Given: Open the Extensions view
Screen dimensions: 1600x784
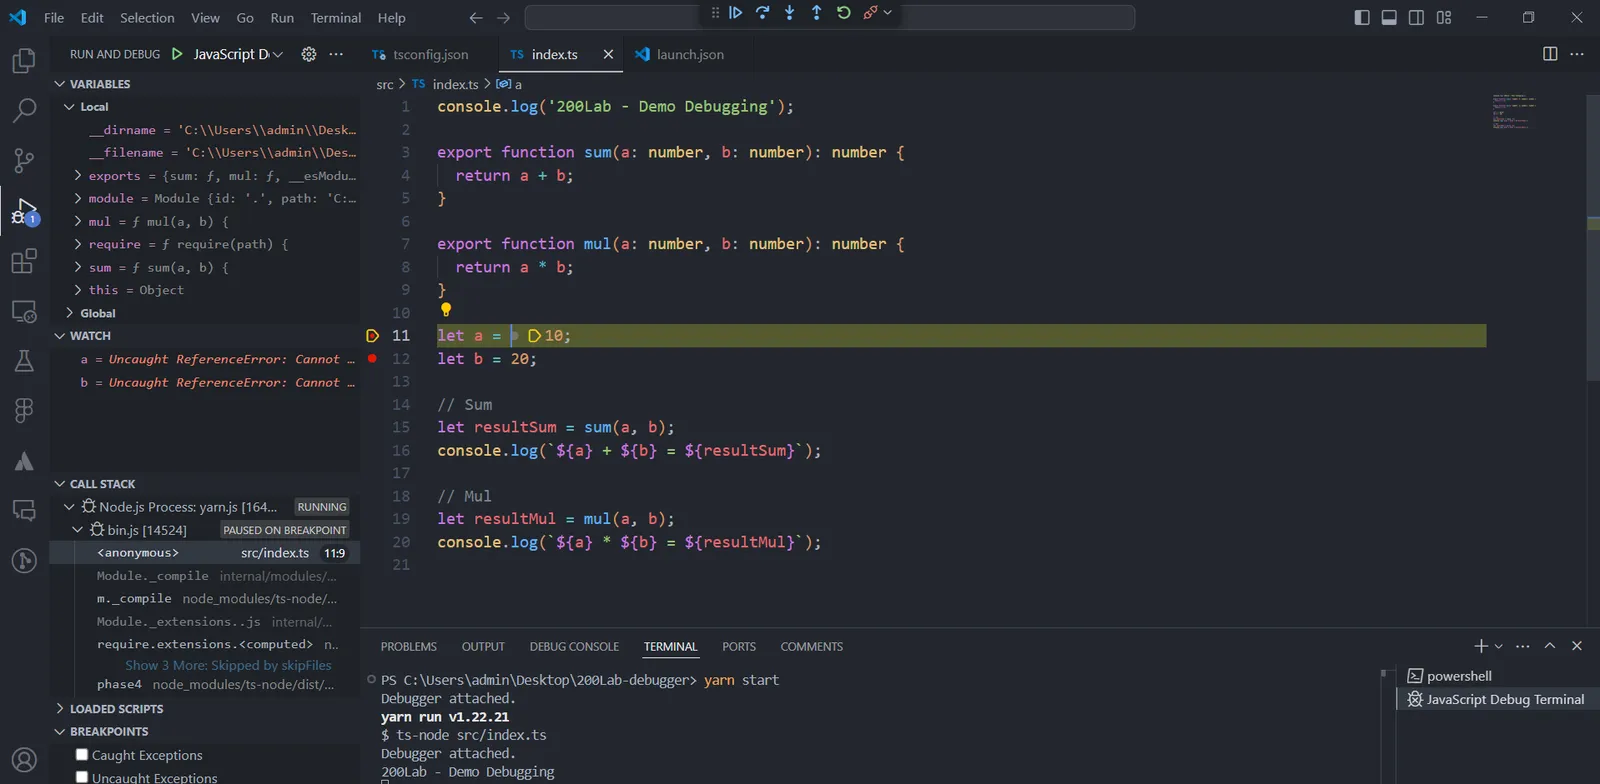Looking at the screenshot, I should pyautogui.click(x=24, y=261).
